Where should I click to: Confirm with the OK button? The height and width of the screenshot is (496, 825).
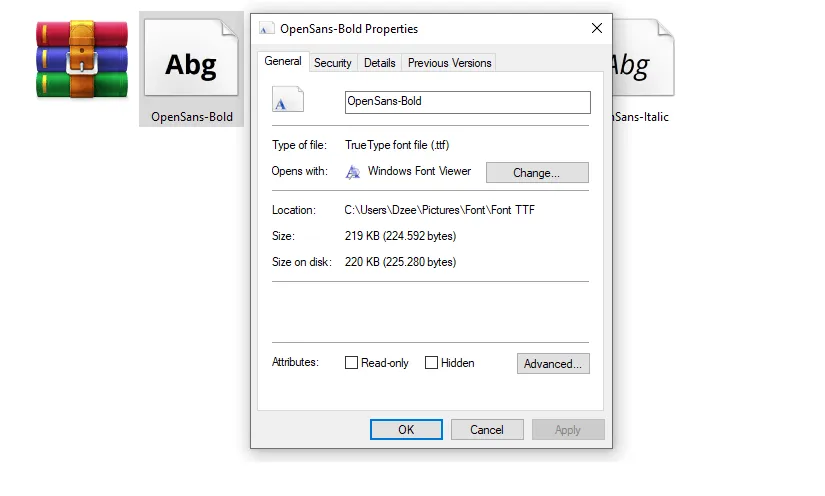coord(406,430)
